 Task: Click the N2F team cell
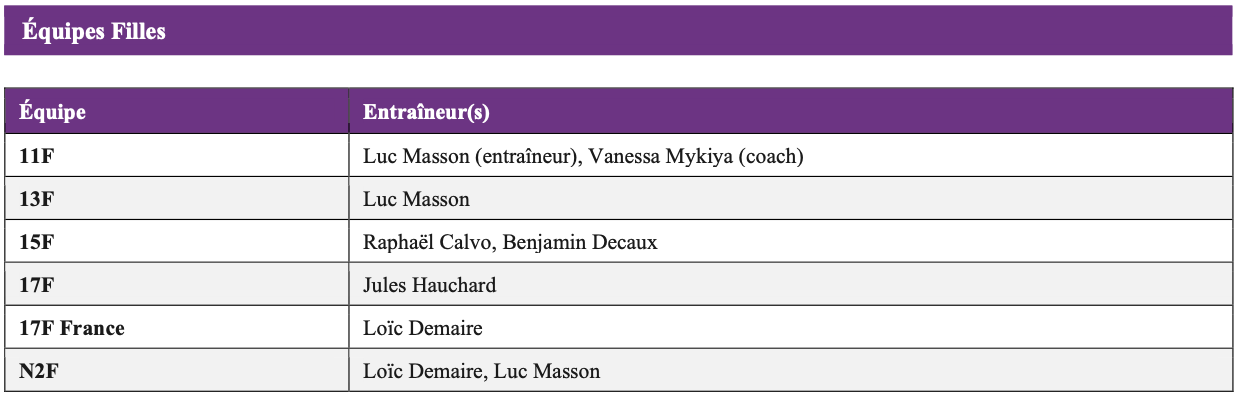177,371
